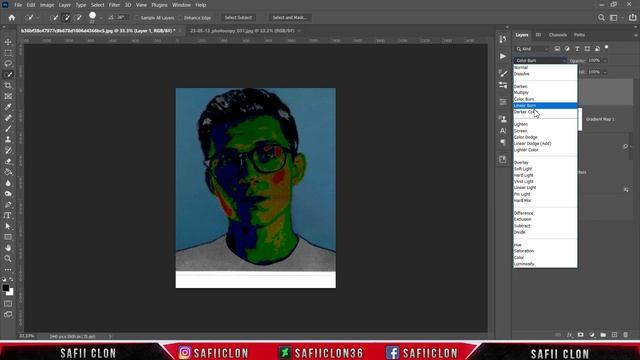Image resolution: width=640 pixels, height=360 pixels.
Task: Choose Add to selection mode
Action: coord(66,18)
